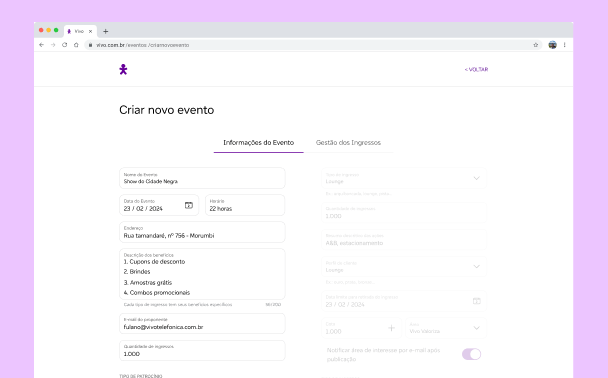Click the text '2. Brindes'

pos(137,272)
